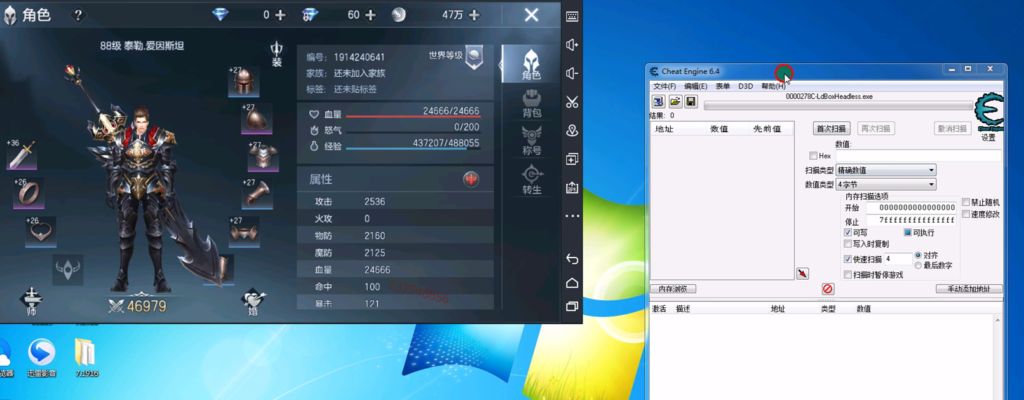The height and width of the screenshot is (400, 1024).
Task: Click the belt equipment slot +27
Action: [244, 233]
